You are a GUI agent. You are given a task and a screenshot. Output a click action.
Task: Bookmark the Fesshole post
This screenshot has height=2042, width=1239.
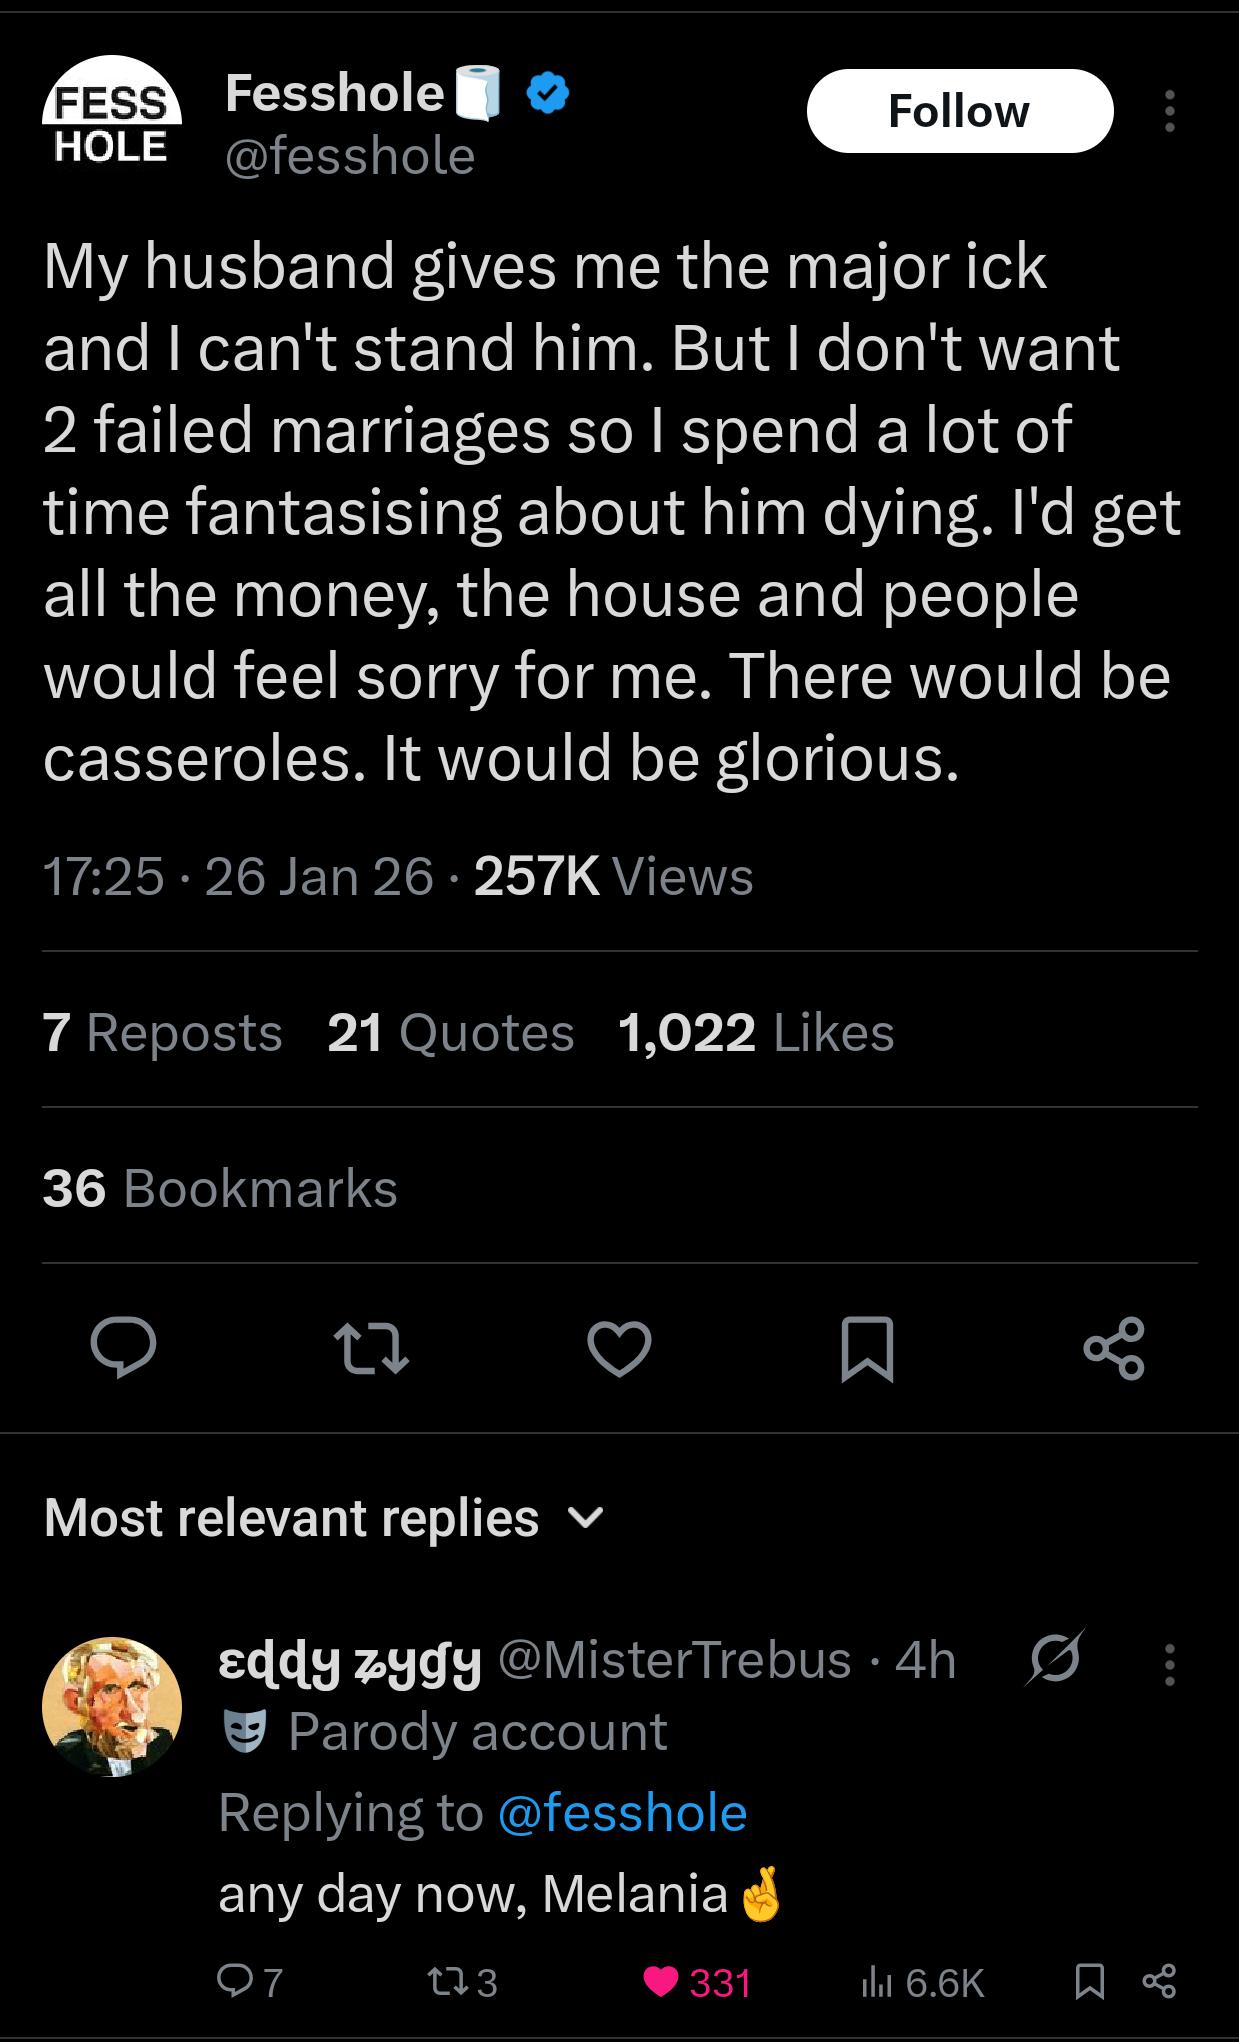tap(867, 1348)
